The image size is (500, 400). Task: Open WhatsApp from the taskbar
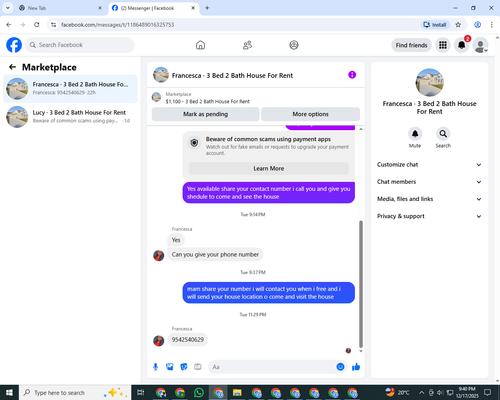tap(199, 393)
